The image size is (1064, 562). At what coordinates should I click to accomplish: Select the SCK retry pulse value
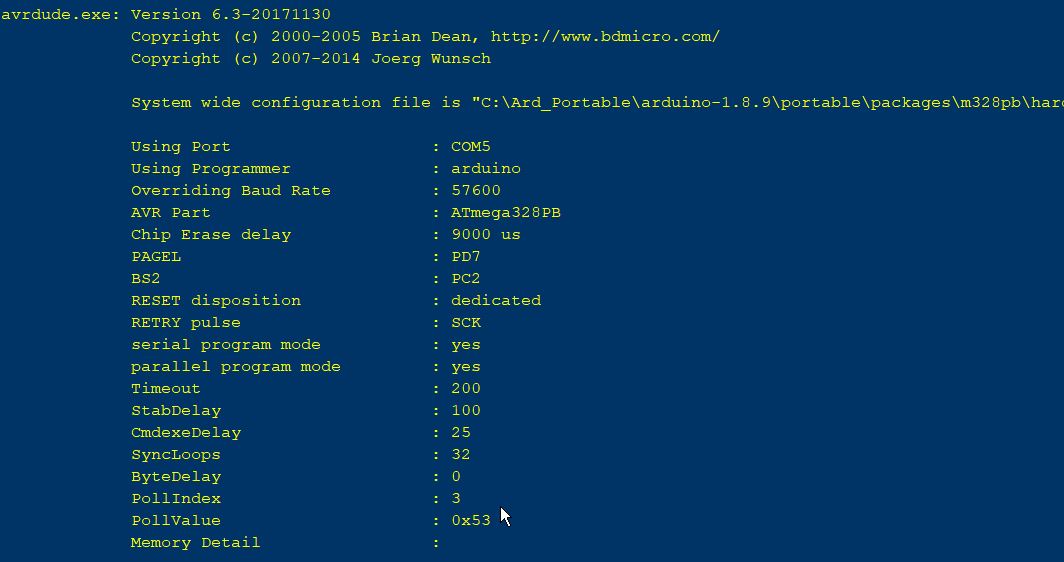click(466, 322)
